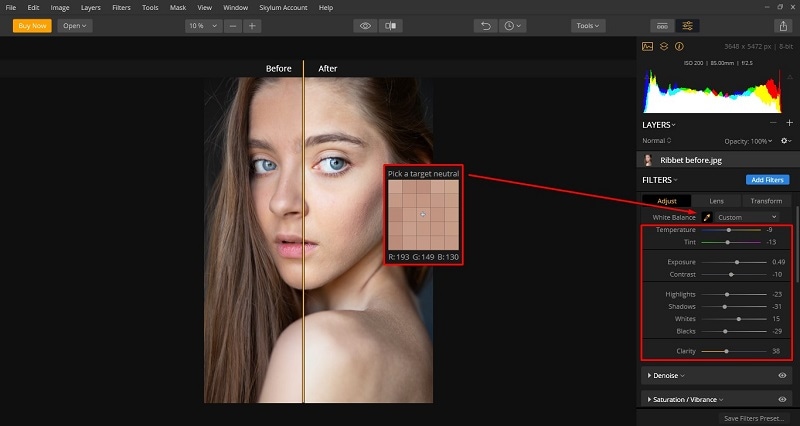Click the Buy Now button

pyautogui.click(x=32, y=26)
